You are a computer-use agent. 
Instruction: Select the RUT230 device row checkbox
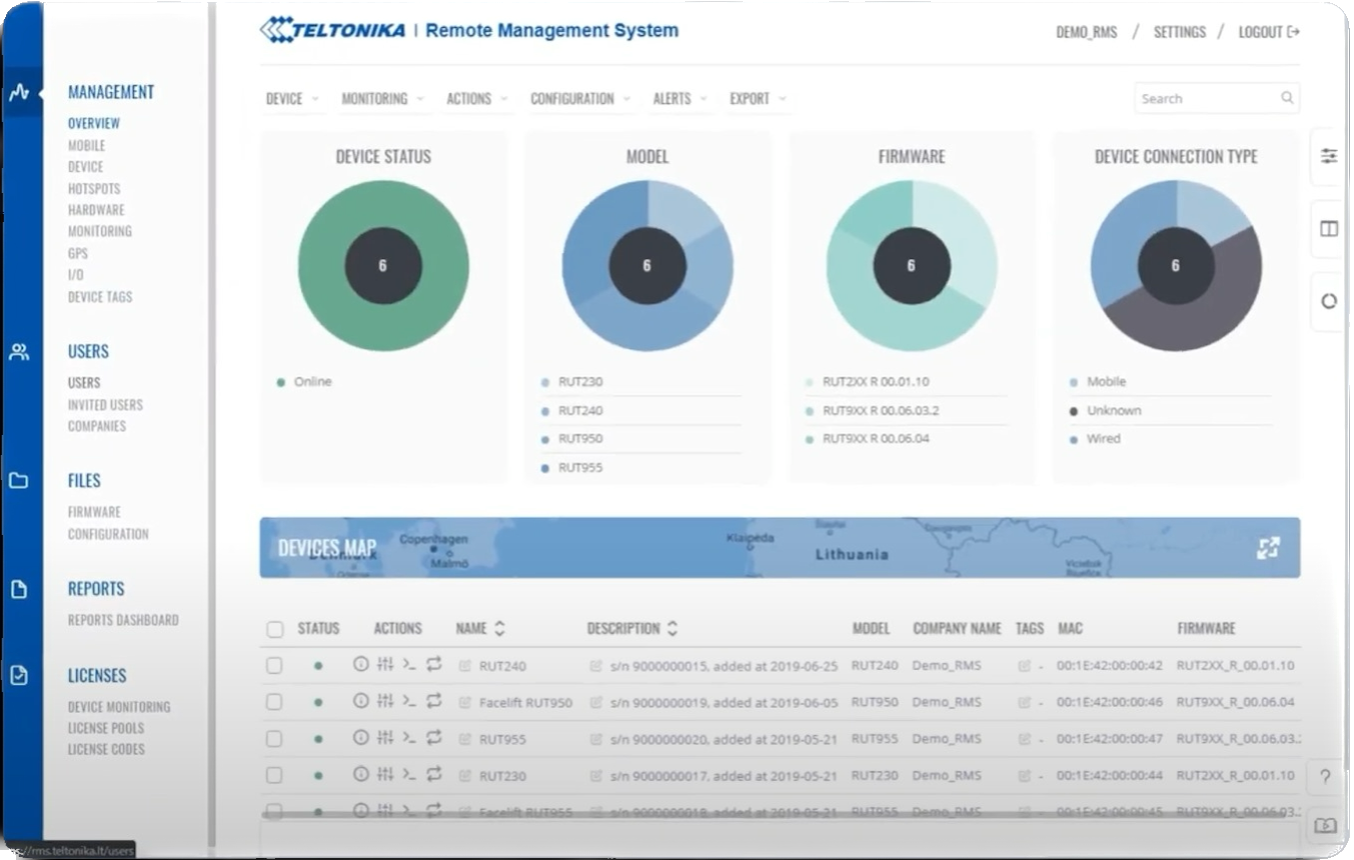274,777
